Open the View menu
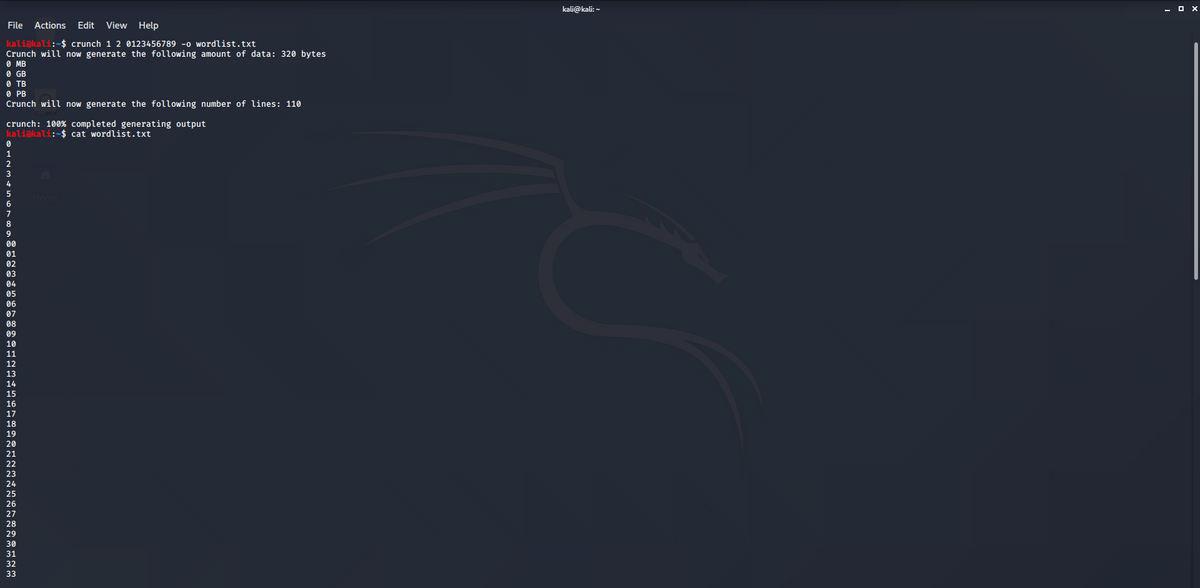 pos(116,25)
